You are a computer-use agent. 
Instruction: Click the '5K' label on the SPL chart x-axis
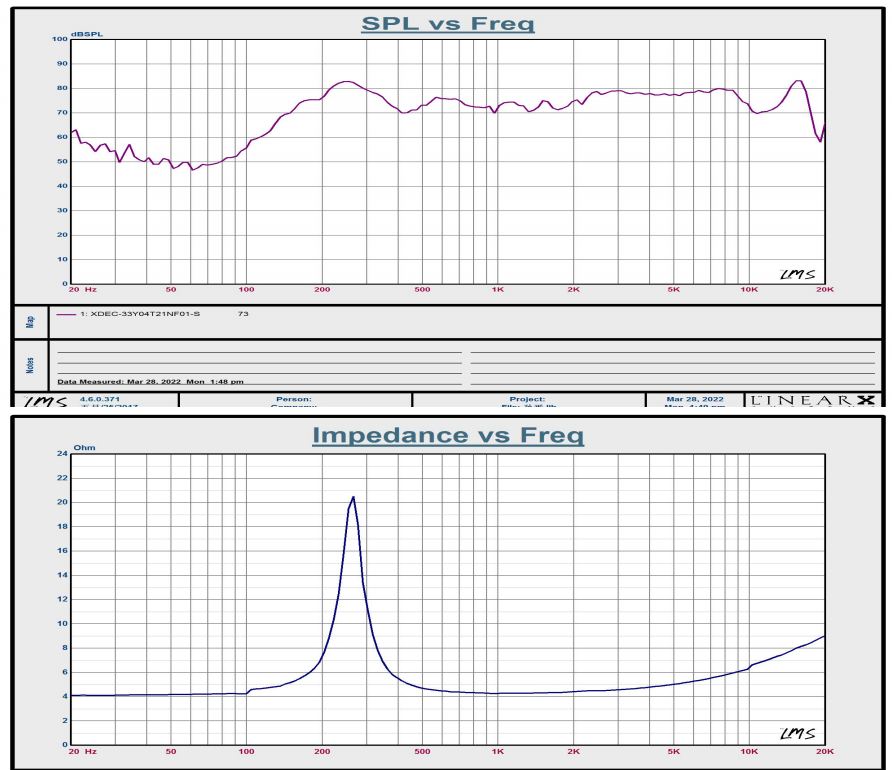point(674,289)
